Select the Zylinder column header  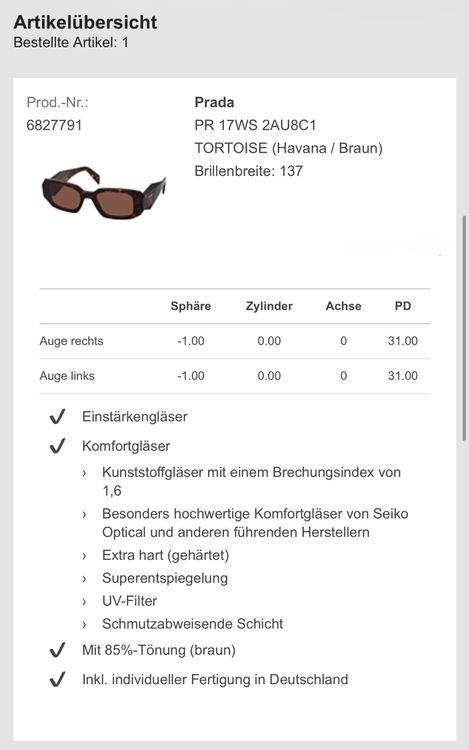(269, 306)
